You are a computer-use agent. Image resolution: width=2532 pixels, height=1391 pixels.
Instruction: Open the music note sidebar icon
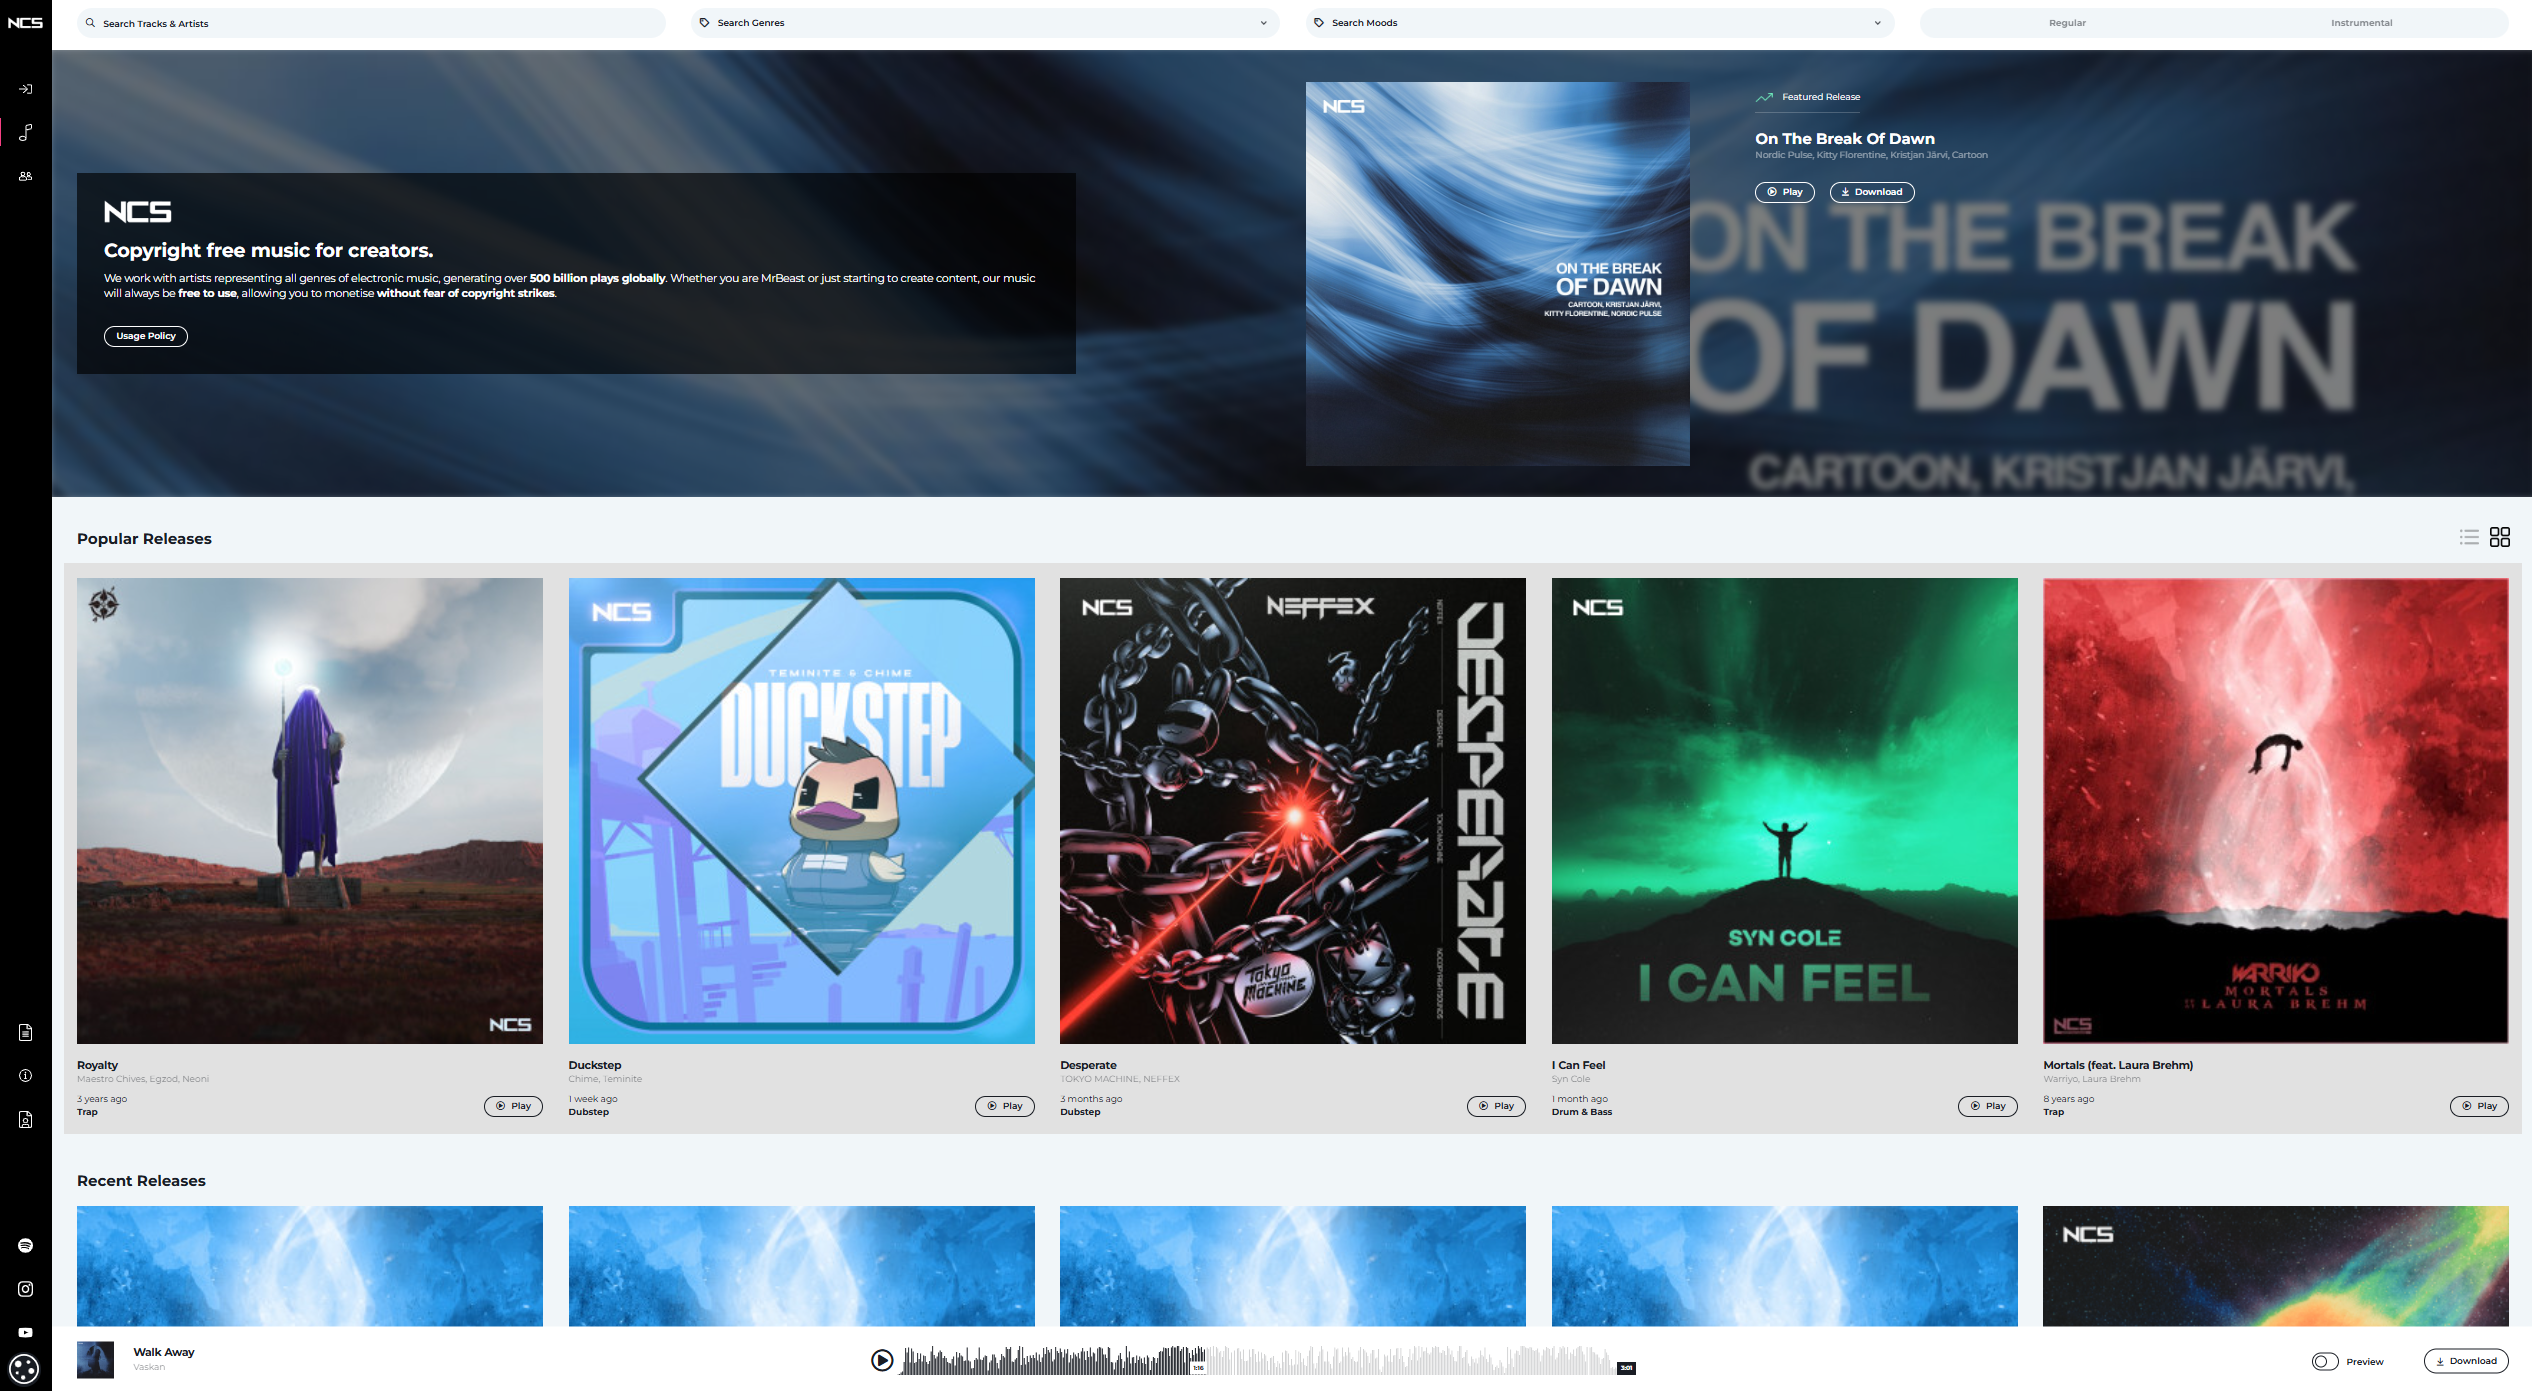(x=26, y=132)
